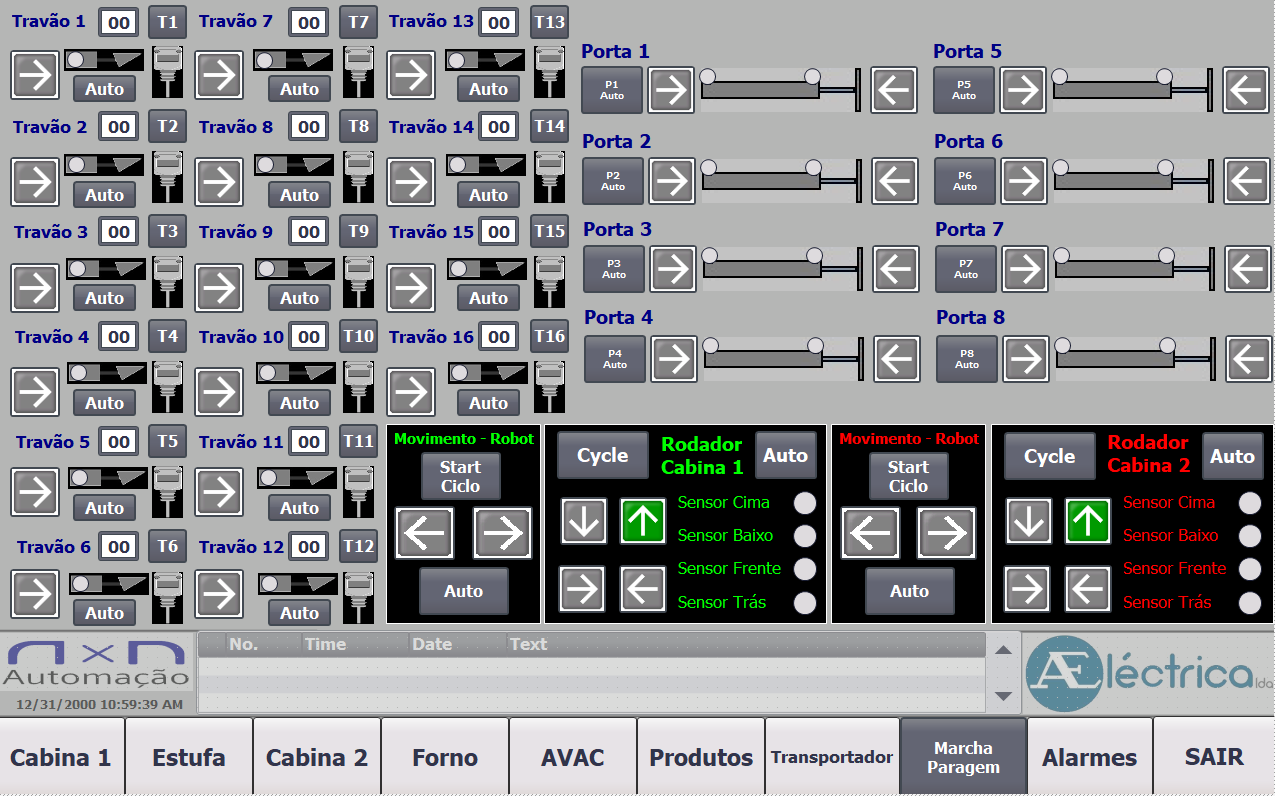Click the down arrow in Rodador Cabina 2
This screenshot has width=1275, height=796.
click(1028, 522)
